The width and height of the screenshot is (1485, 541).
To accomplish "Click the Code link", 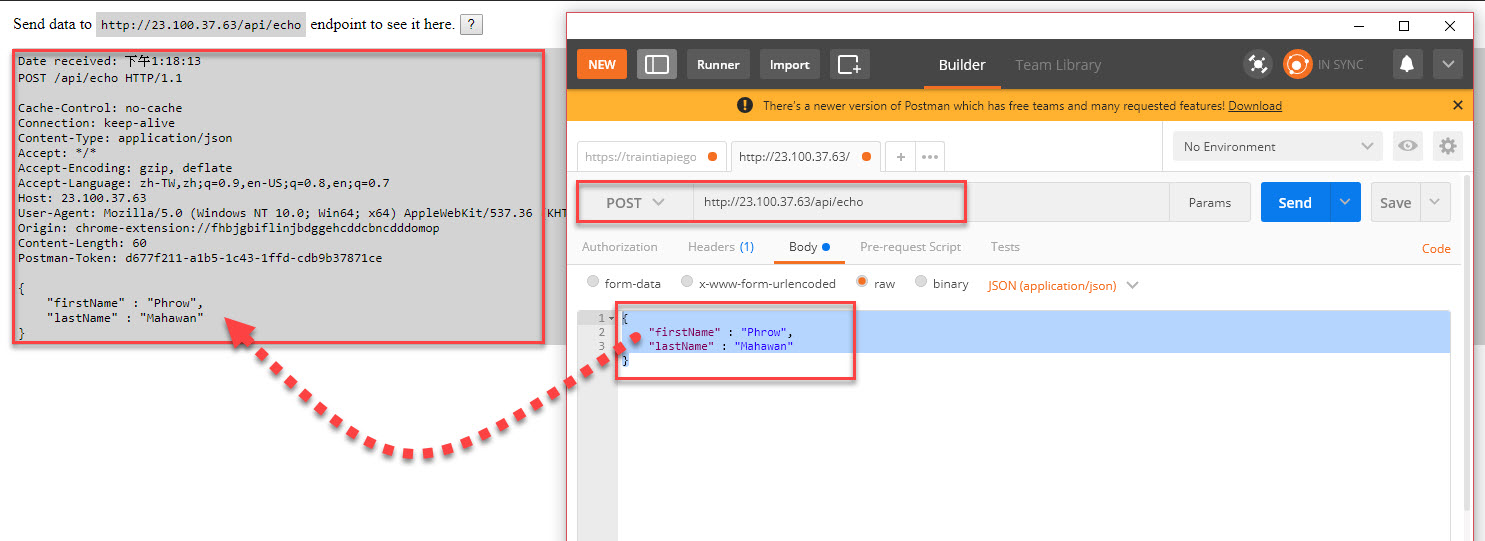I will 1436,249.
